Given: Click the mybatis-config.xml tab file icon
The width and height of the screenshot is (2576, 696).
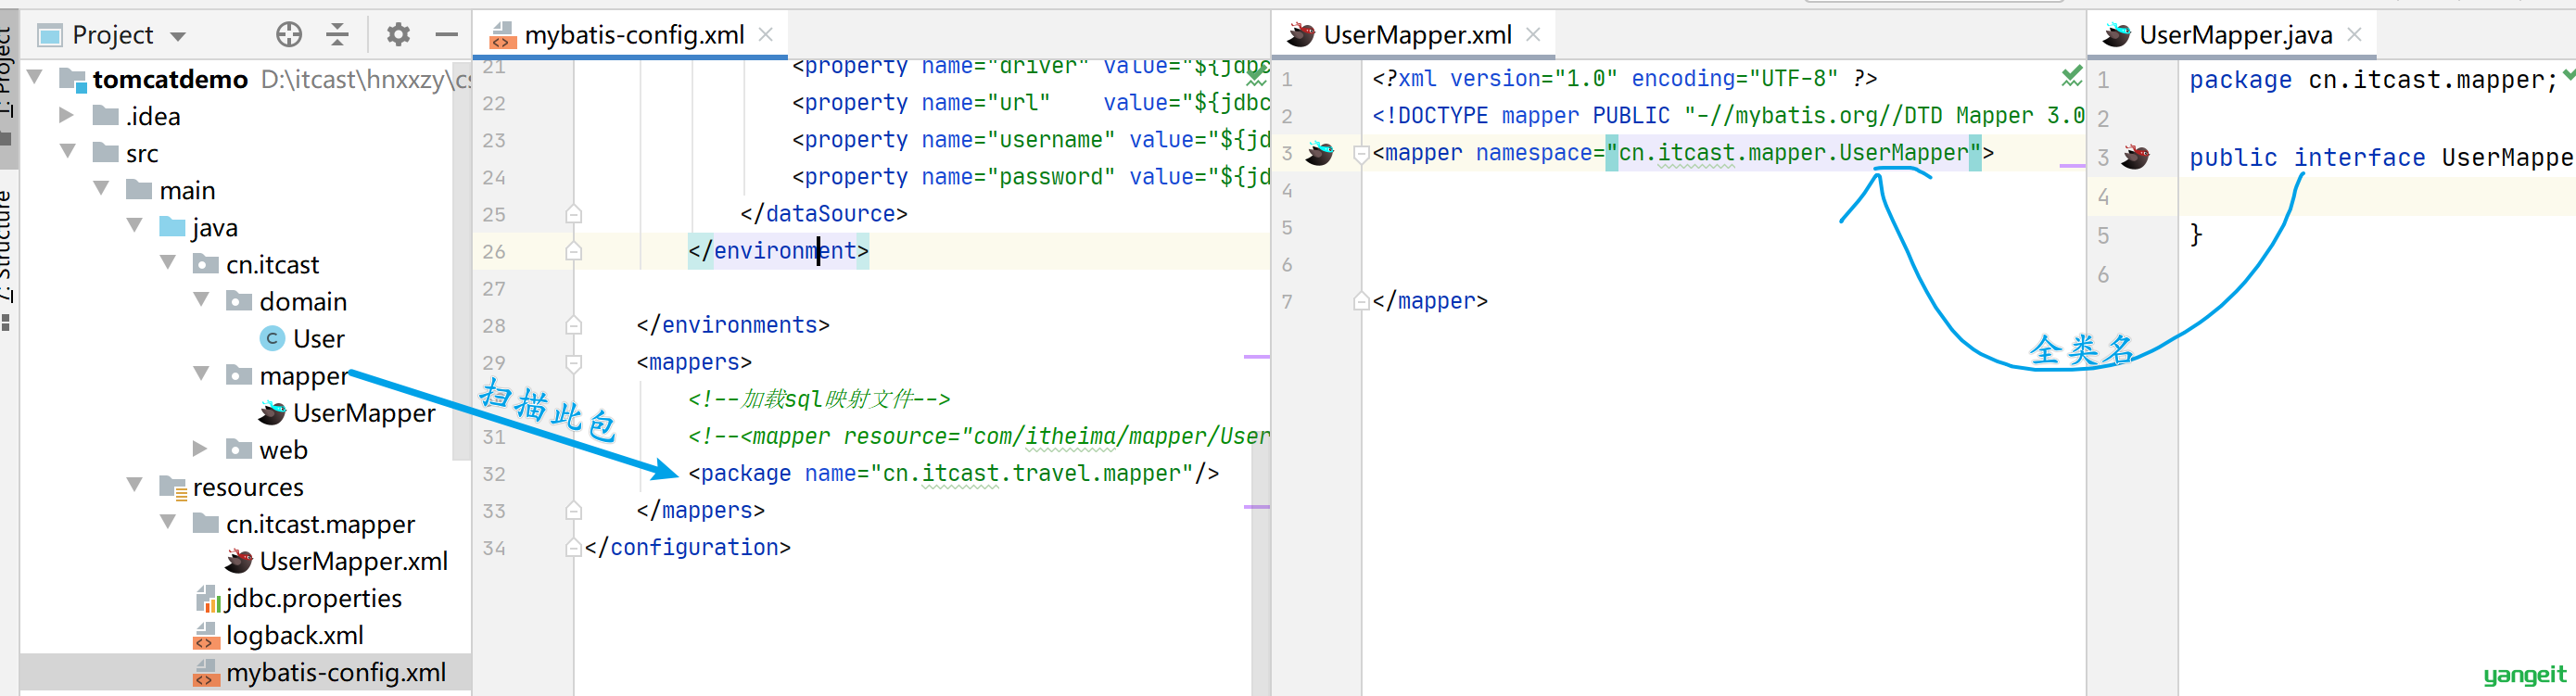Looking at the screenshot, I should coord(503,36).
